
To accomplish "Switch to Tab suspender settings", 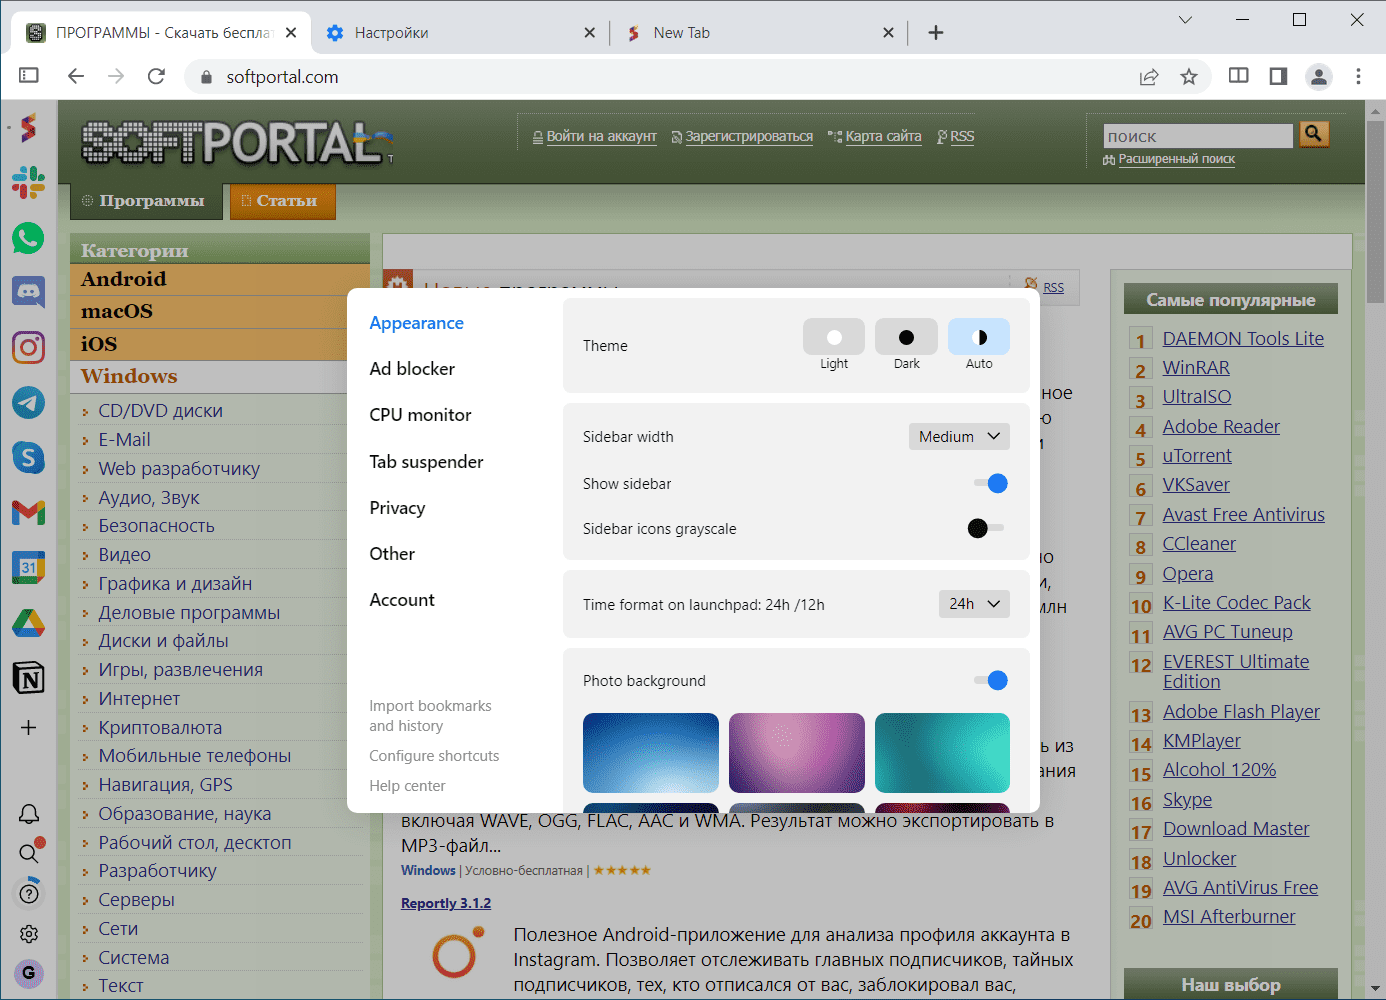I will coord(426,462).
